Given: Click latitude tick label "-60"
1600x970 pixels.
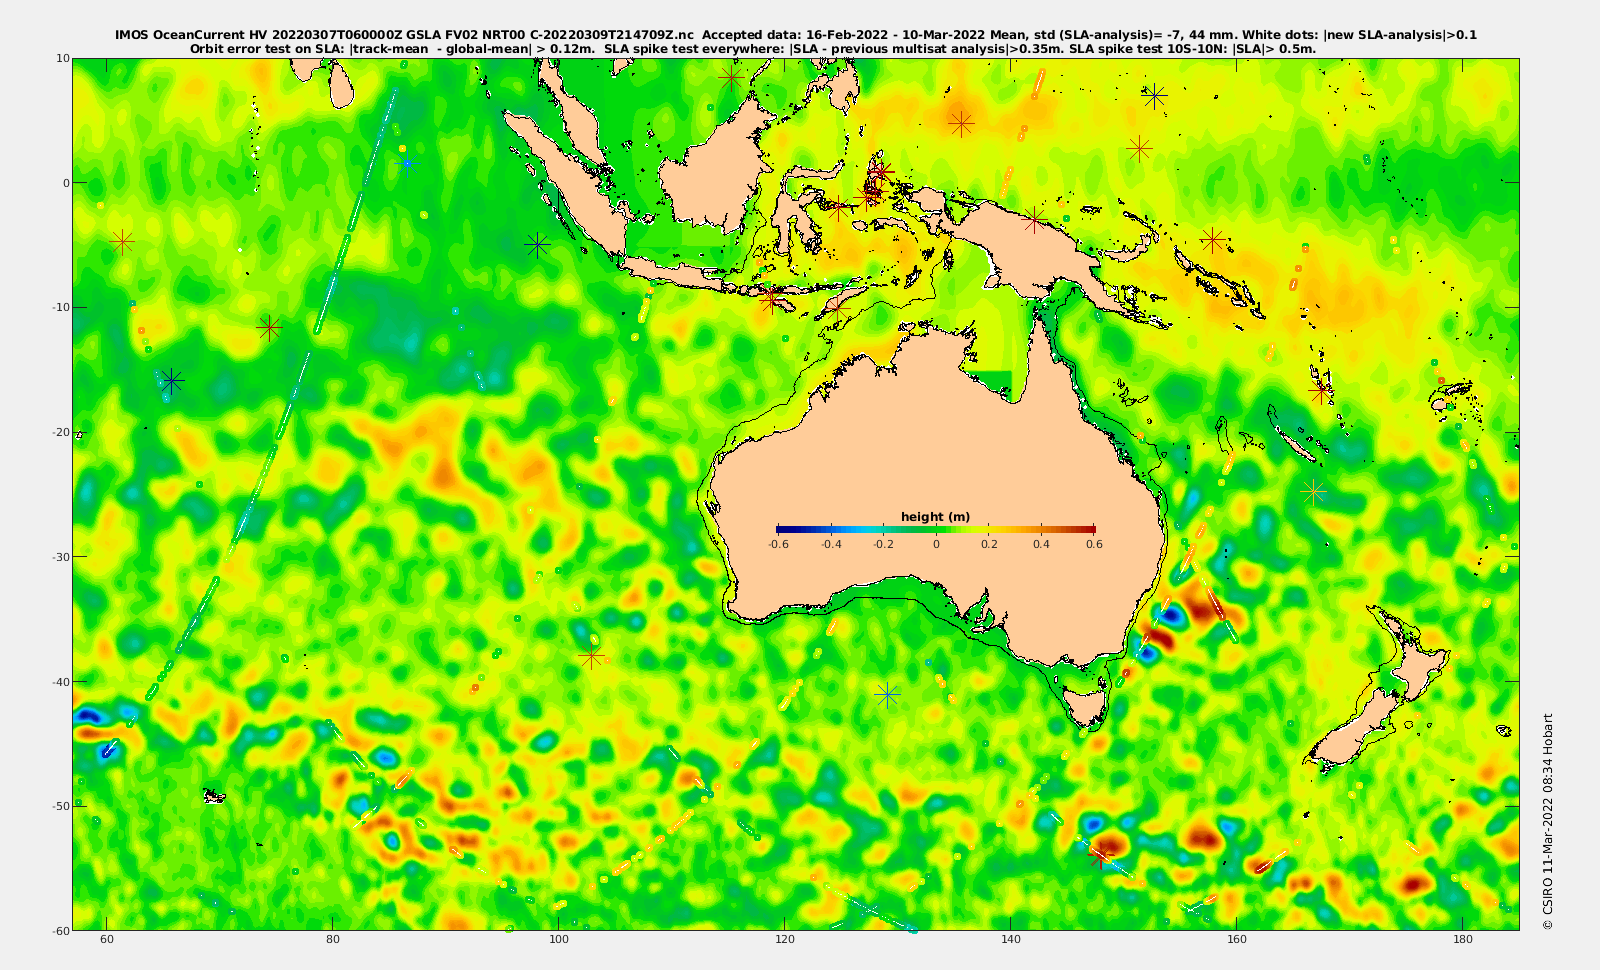Looking at the screenshot, I should point(59,930).
